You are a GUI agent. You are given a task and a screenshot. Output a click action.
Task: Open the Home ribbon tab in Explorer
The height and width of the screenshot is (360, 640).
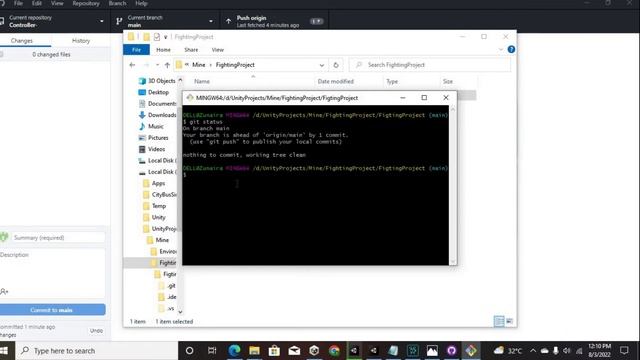(163, 50)
